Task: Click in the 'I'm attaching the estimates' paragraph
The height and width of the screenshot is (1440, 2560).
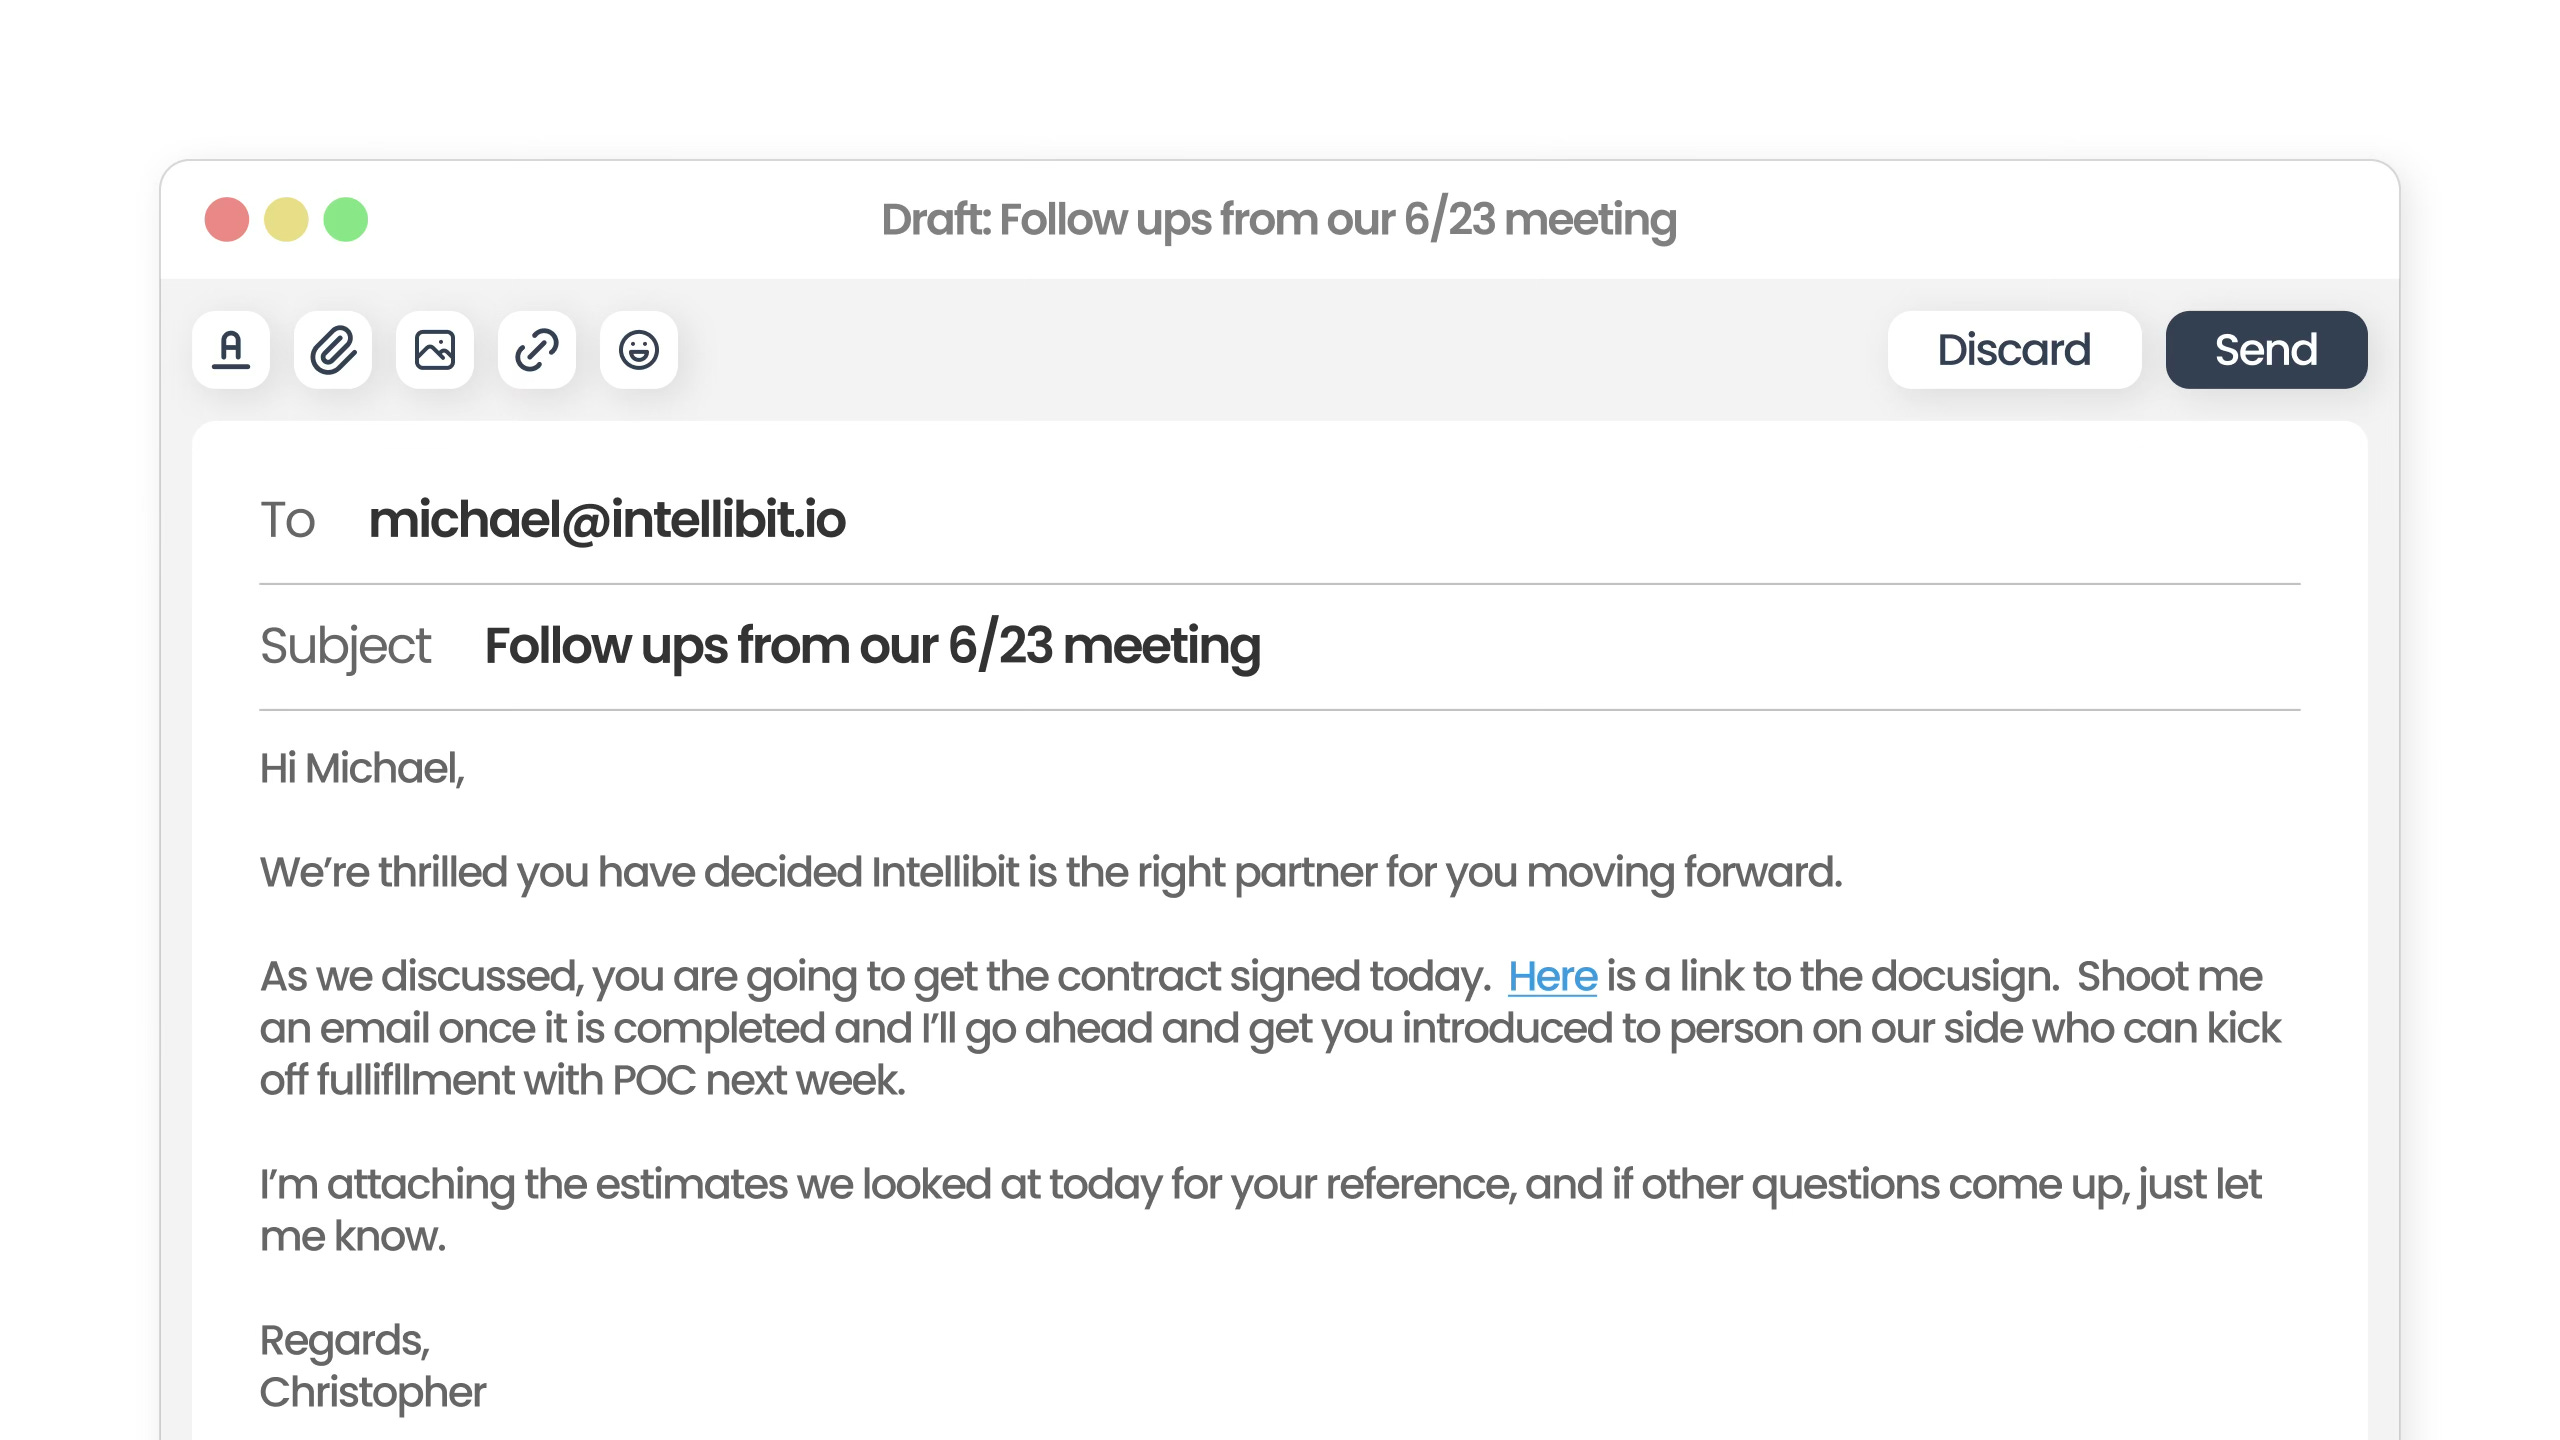Action: click(x=1260, y=1185)
